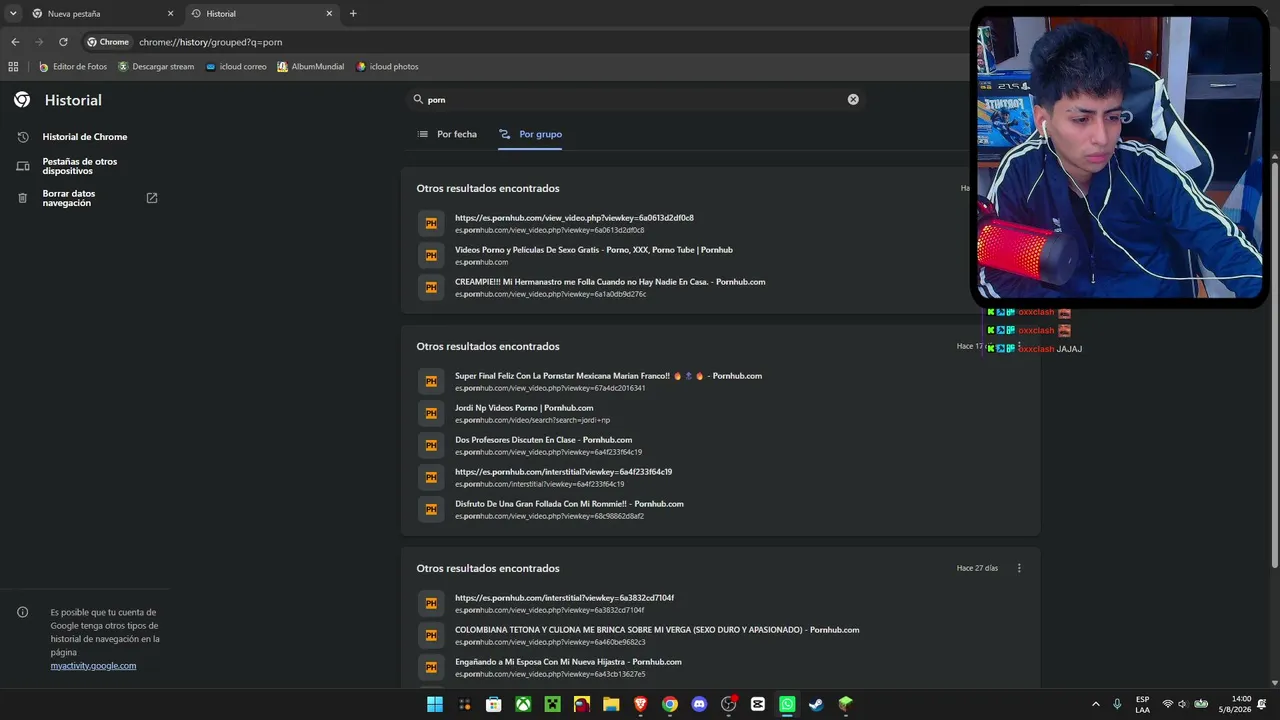Reload the history page
Viewport: 1280px width, 720px height.
point(63,42)
